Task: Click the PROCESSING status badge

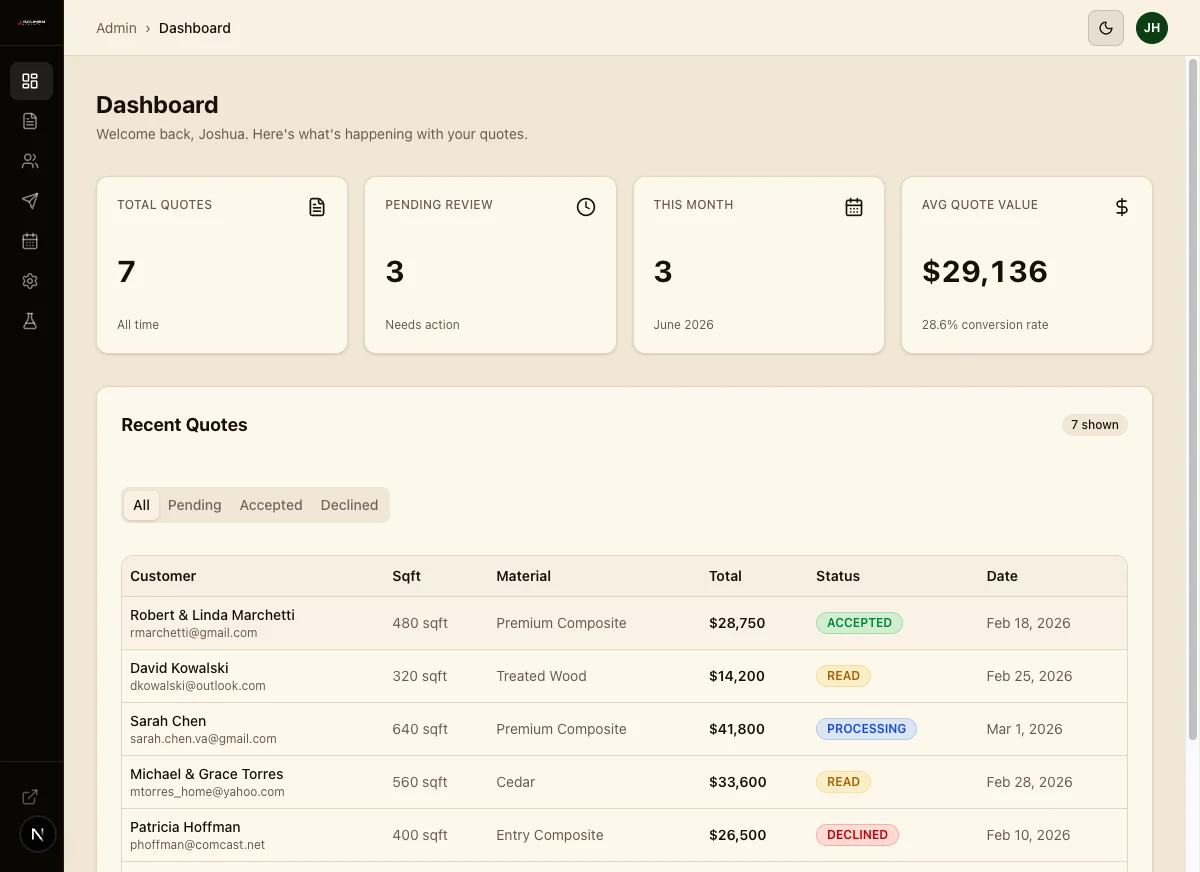Action: click(x=866, y=729)
